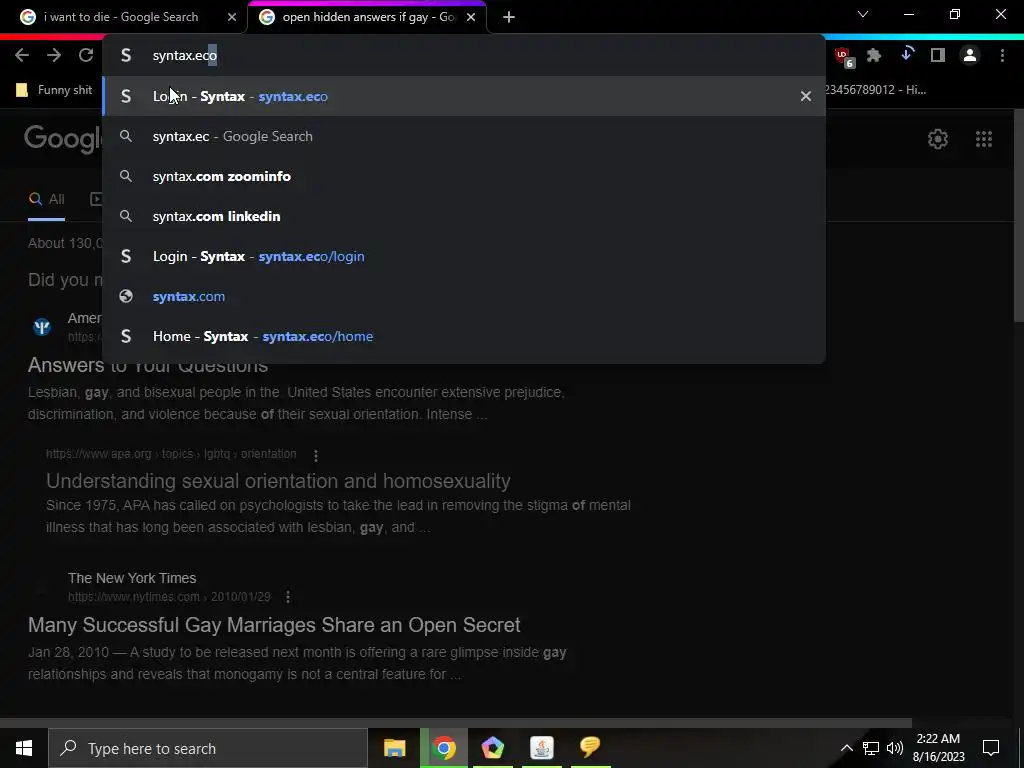
Task: Open more options for the nytimes.com result
Action: [x=288, y=597]
